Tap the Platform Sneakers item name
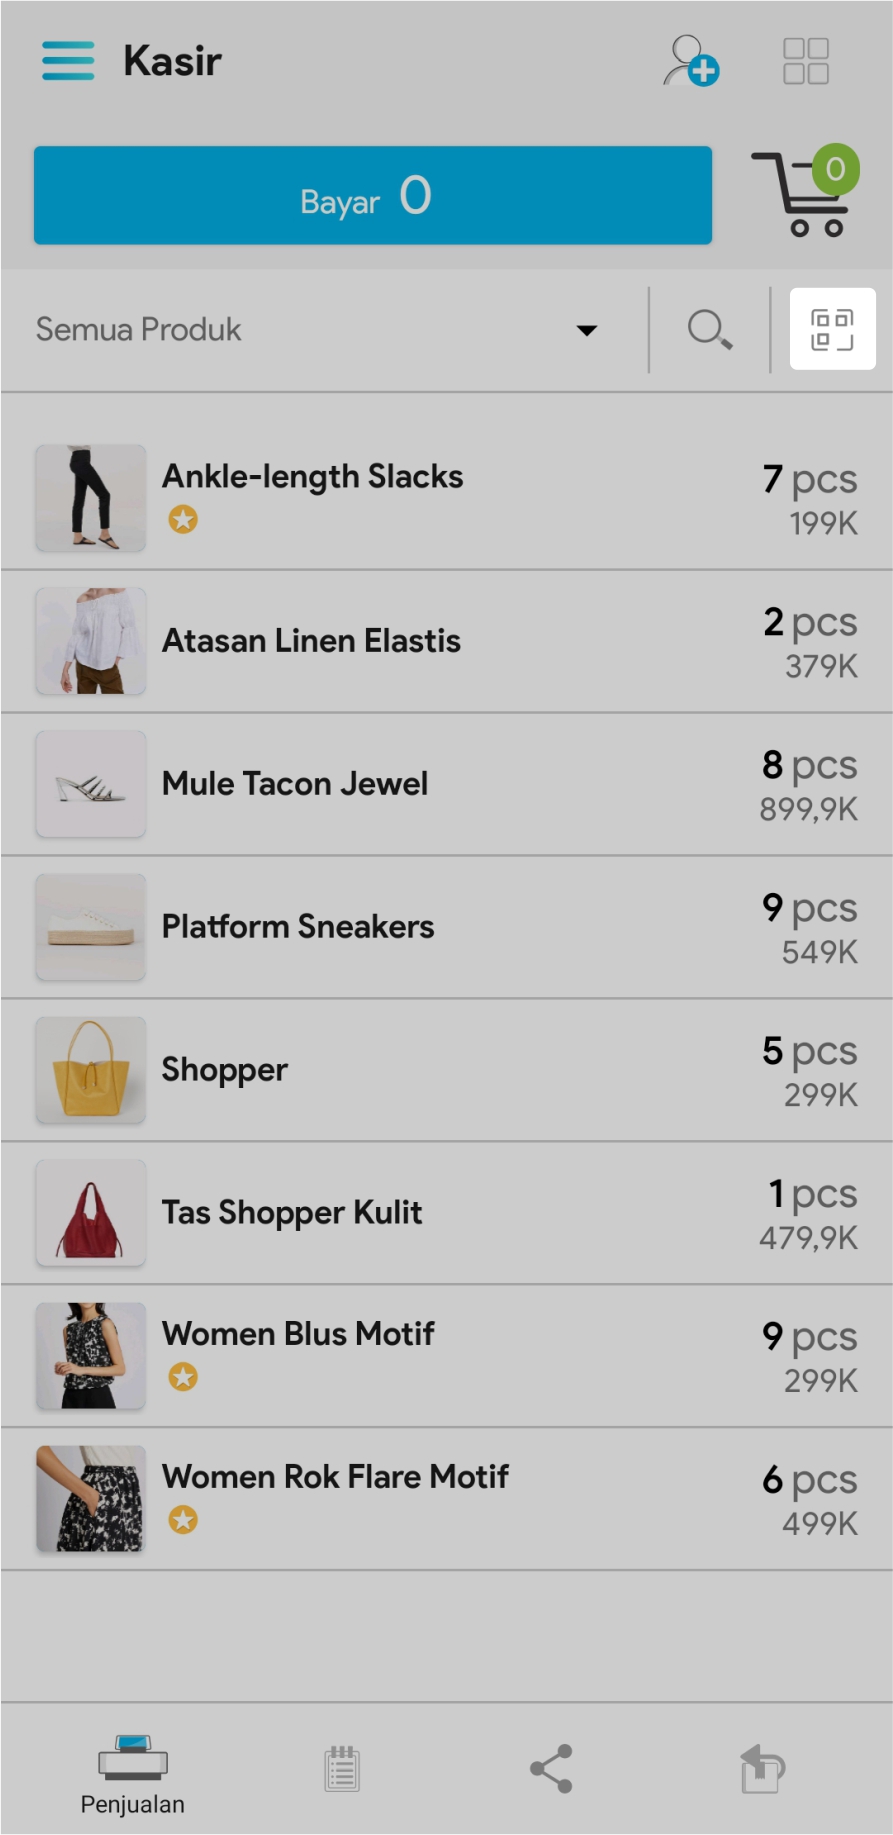This screenshot has width=893, height=1835. coord(298,927)
